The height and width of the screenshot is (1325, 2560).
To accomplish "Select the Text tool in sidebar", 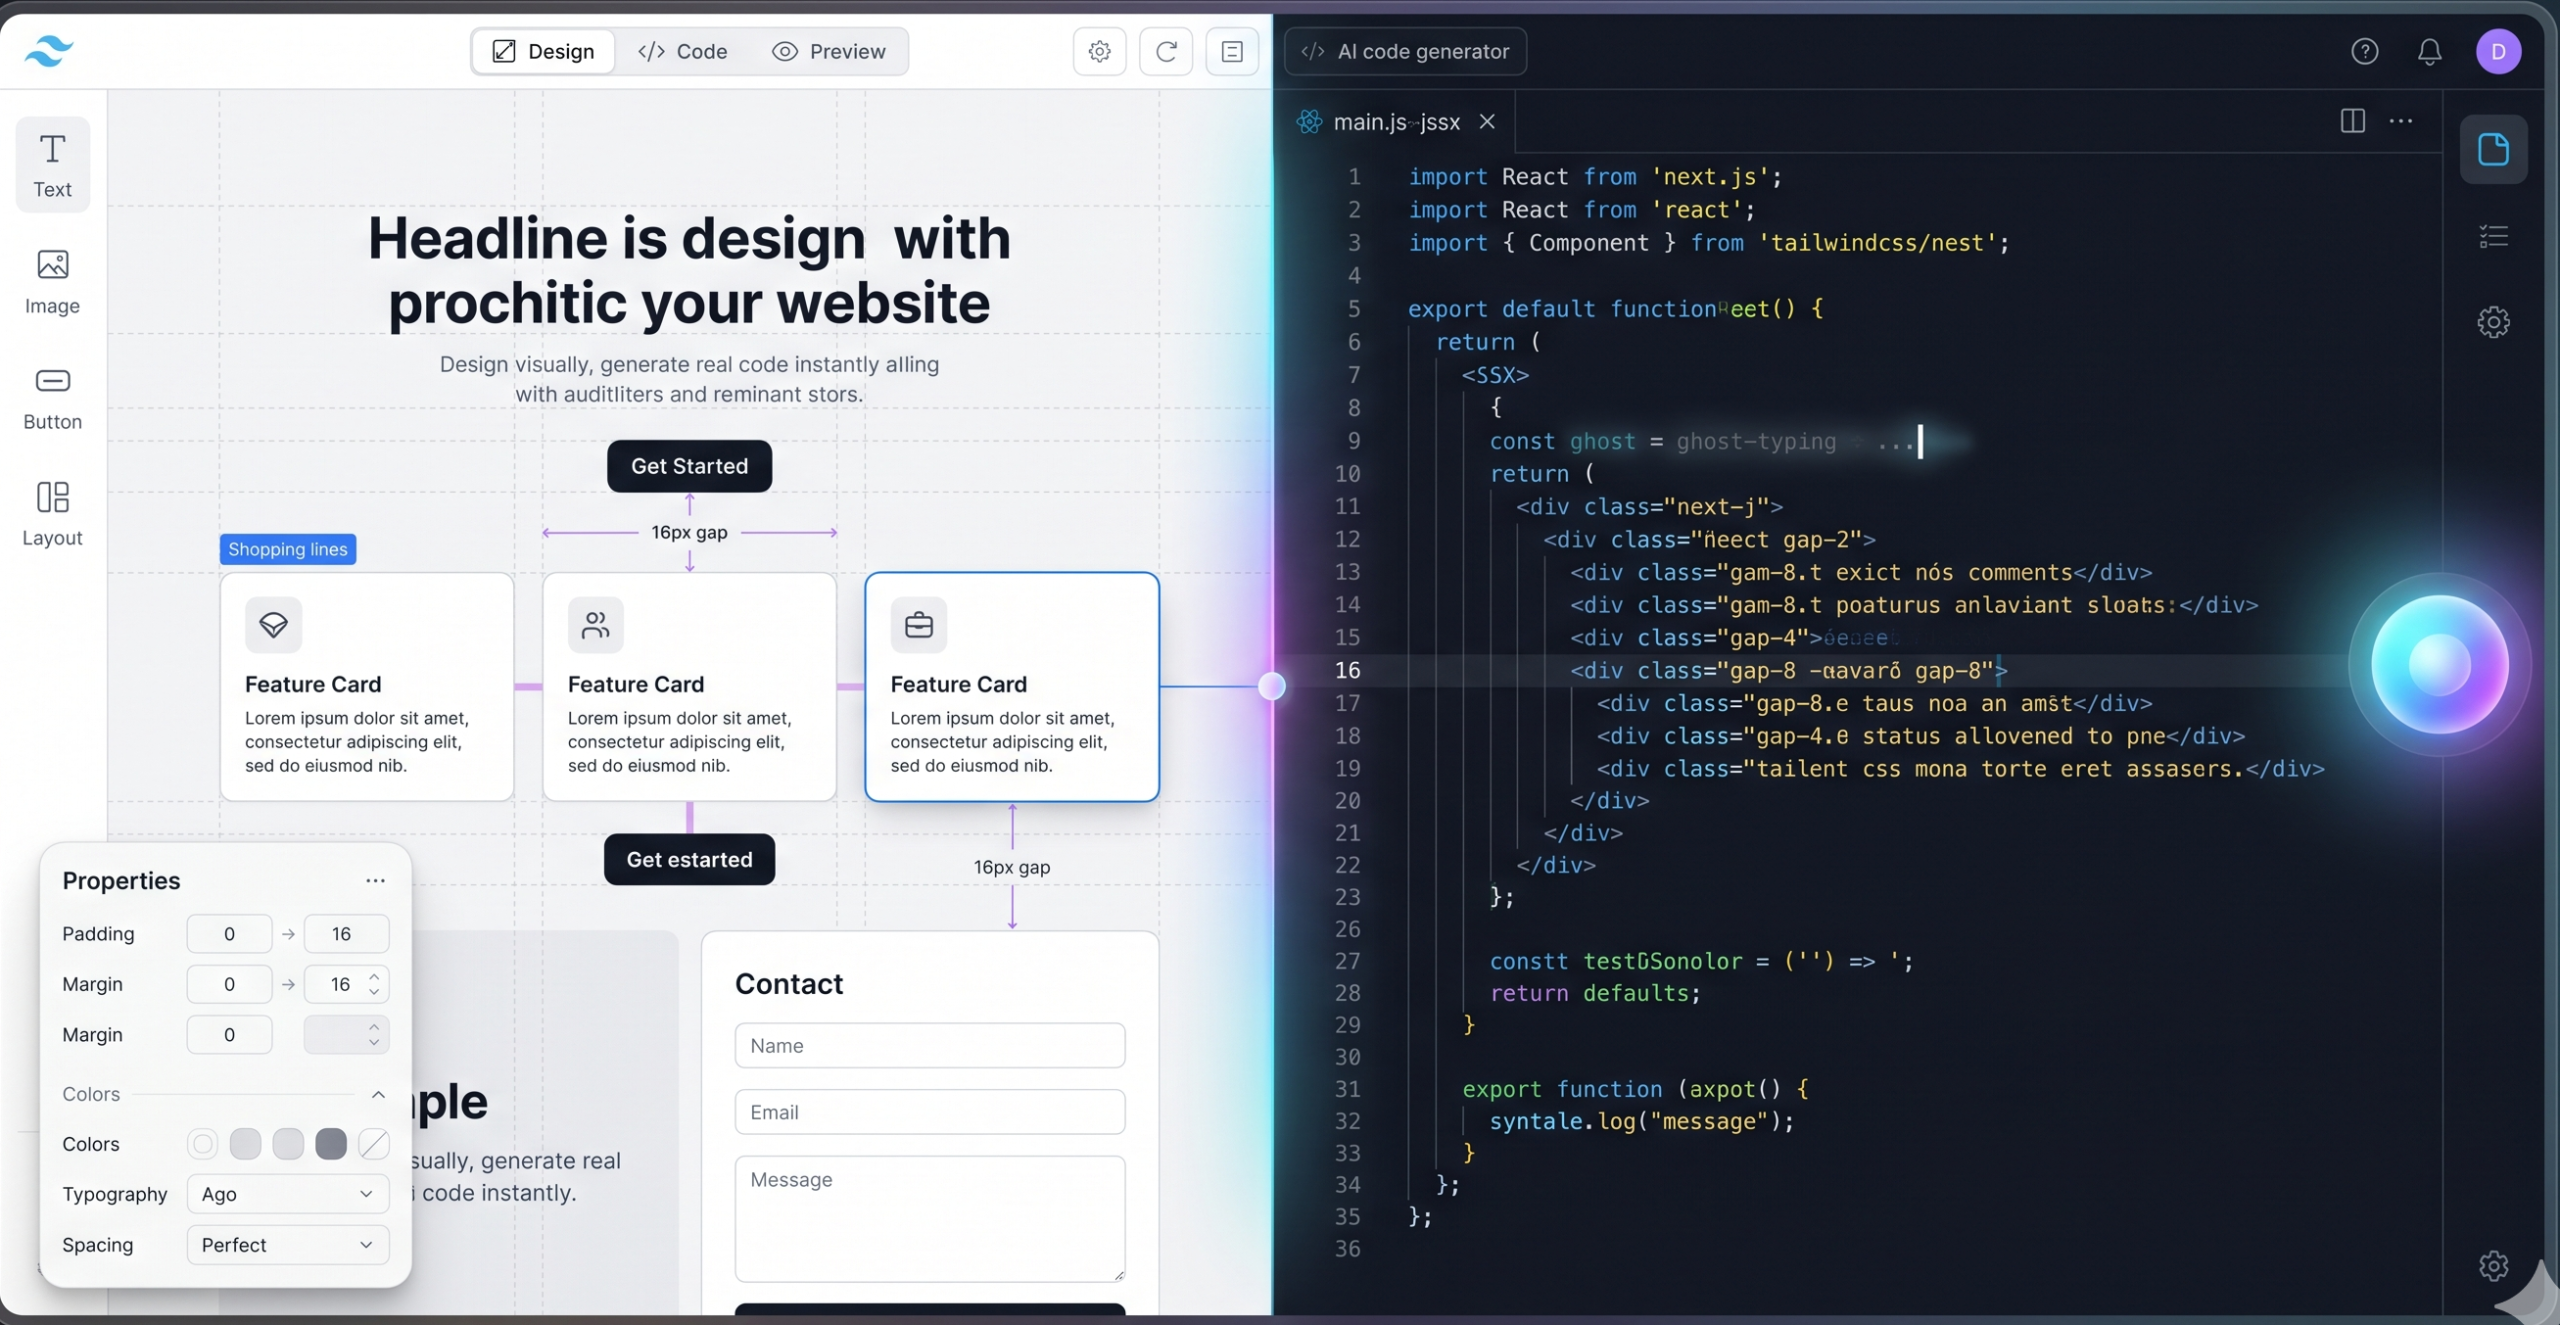I will (x=52, y=165).
